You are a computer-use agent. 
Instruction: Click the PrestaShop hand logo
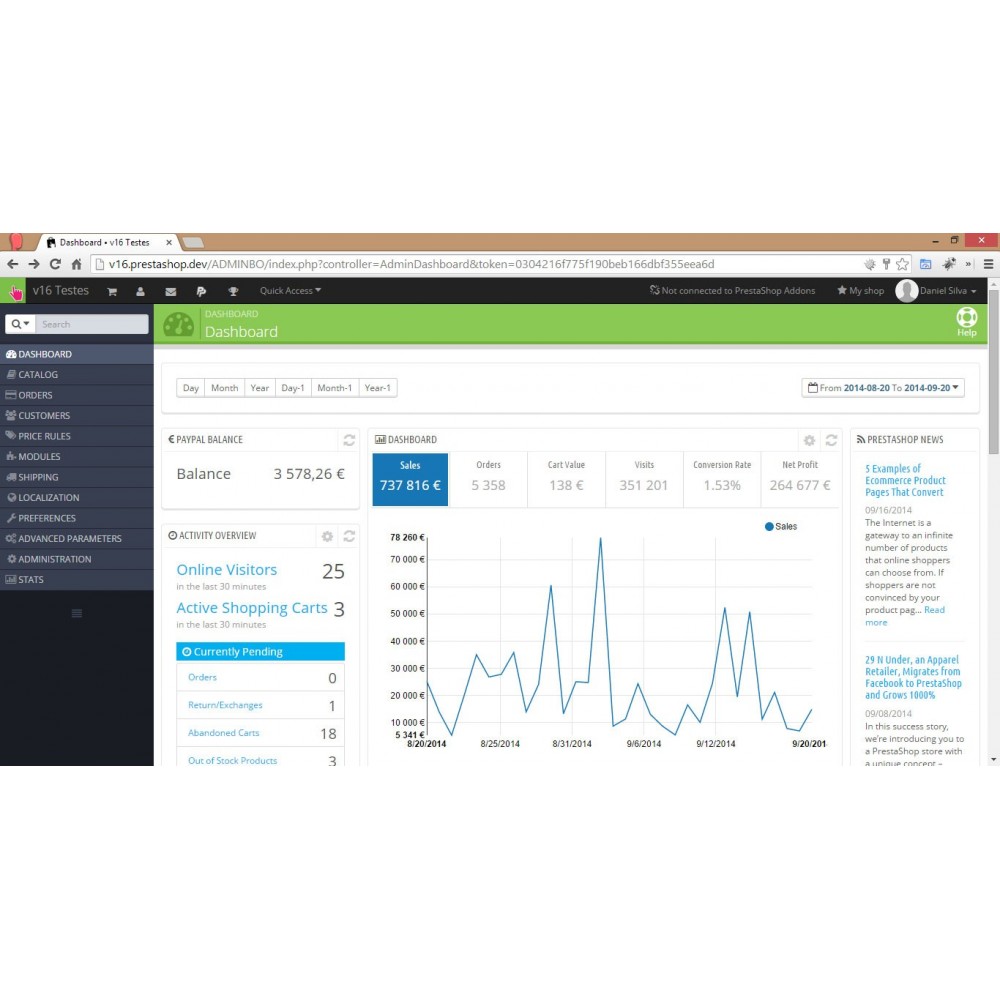click(x=14, y=291)
